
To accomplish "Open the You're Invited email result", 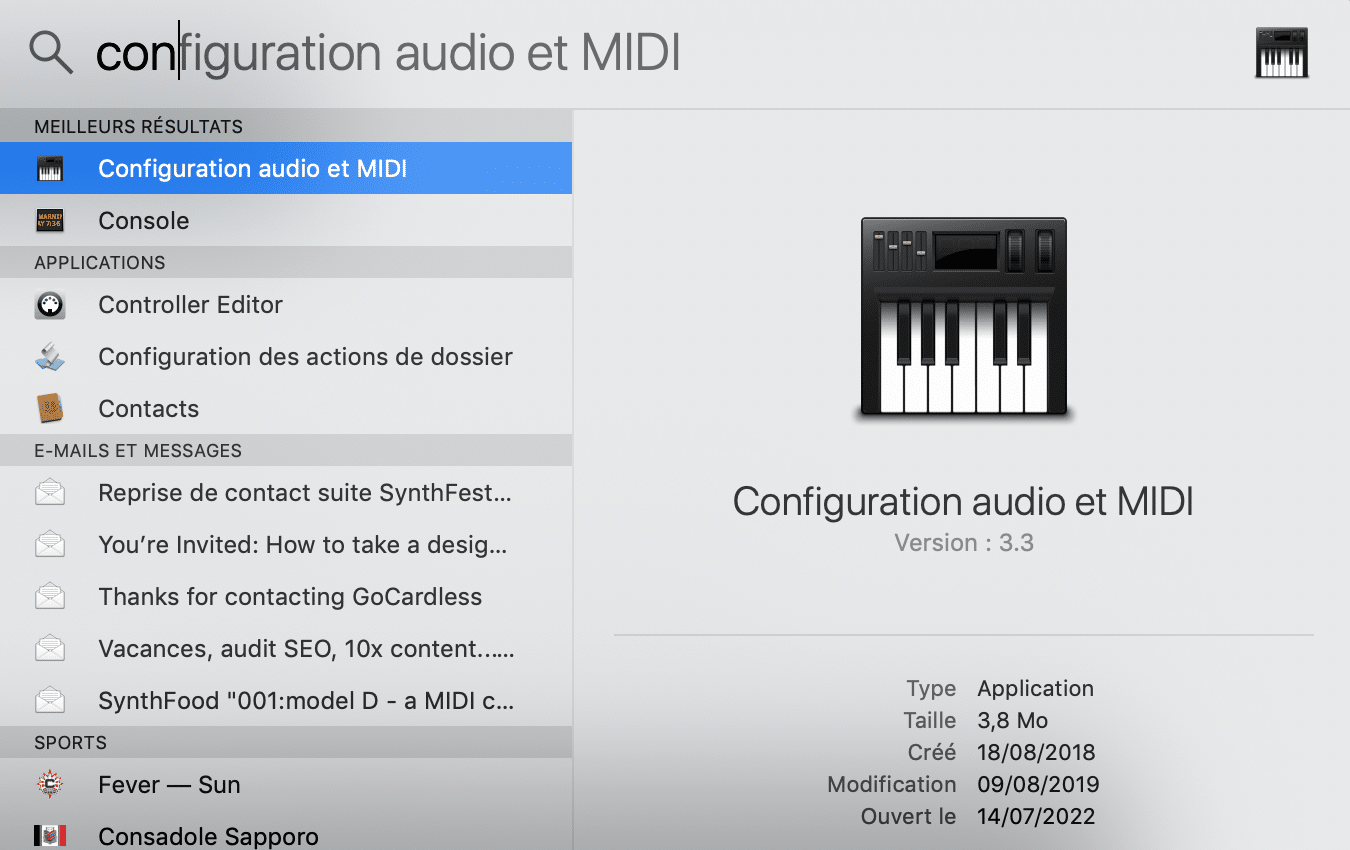I will click(x=286, y=544).
